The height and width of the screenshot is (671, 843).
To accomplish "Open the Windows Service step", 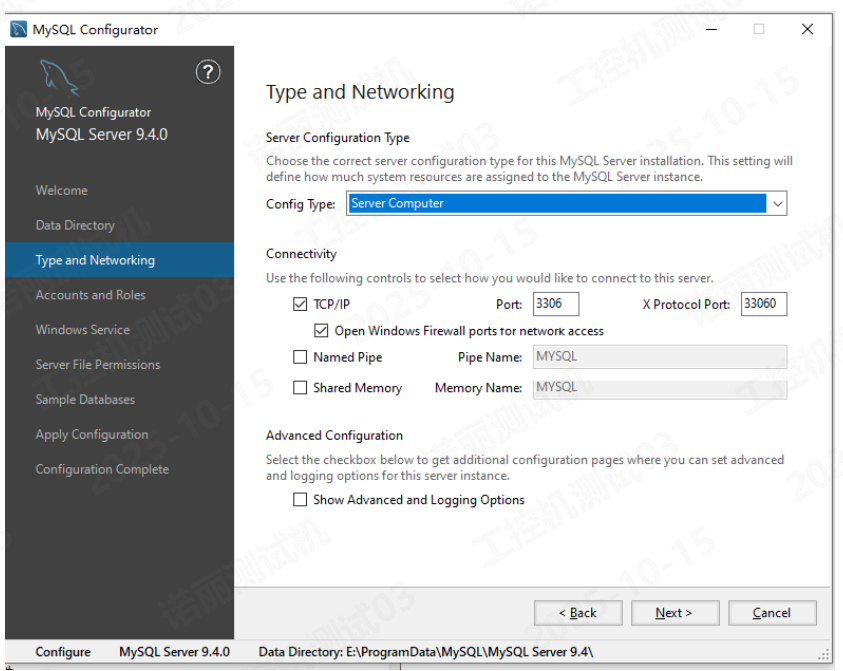I will pos(83,330).
